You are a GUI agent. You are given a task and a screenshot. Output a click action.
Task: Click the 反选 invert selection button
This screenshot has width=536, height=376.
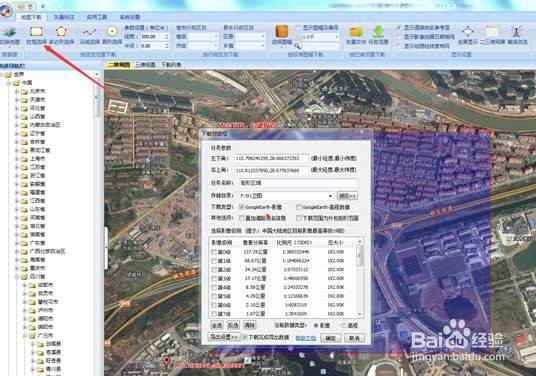(x=233, y=325)
